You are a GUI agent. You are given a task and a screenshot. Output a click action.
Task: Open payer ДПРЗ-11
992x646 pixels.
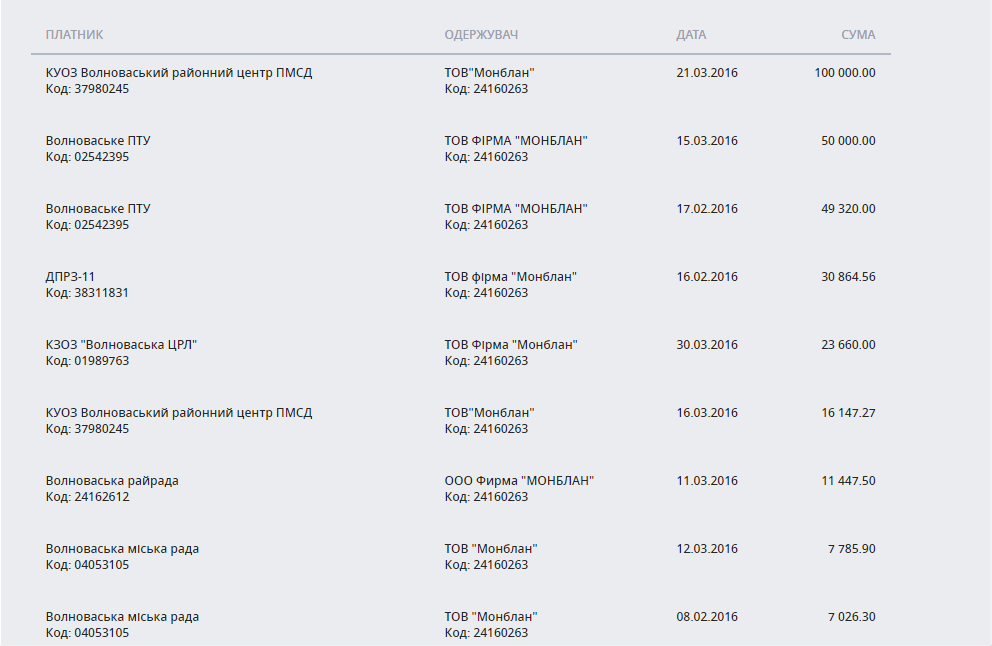[71, 277]
